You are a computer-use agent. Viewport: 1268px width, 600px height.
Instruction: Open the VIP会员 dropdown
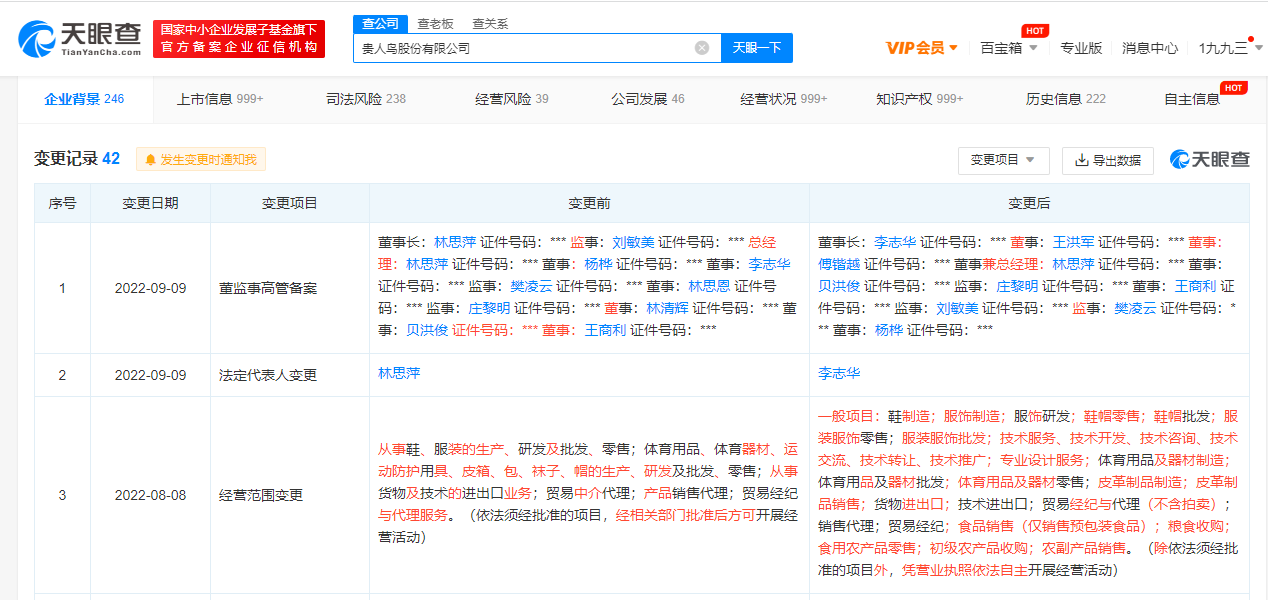pos(921,47)
